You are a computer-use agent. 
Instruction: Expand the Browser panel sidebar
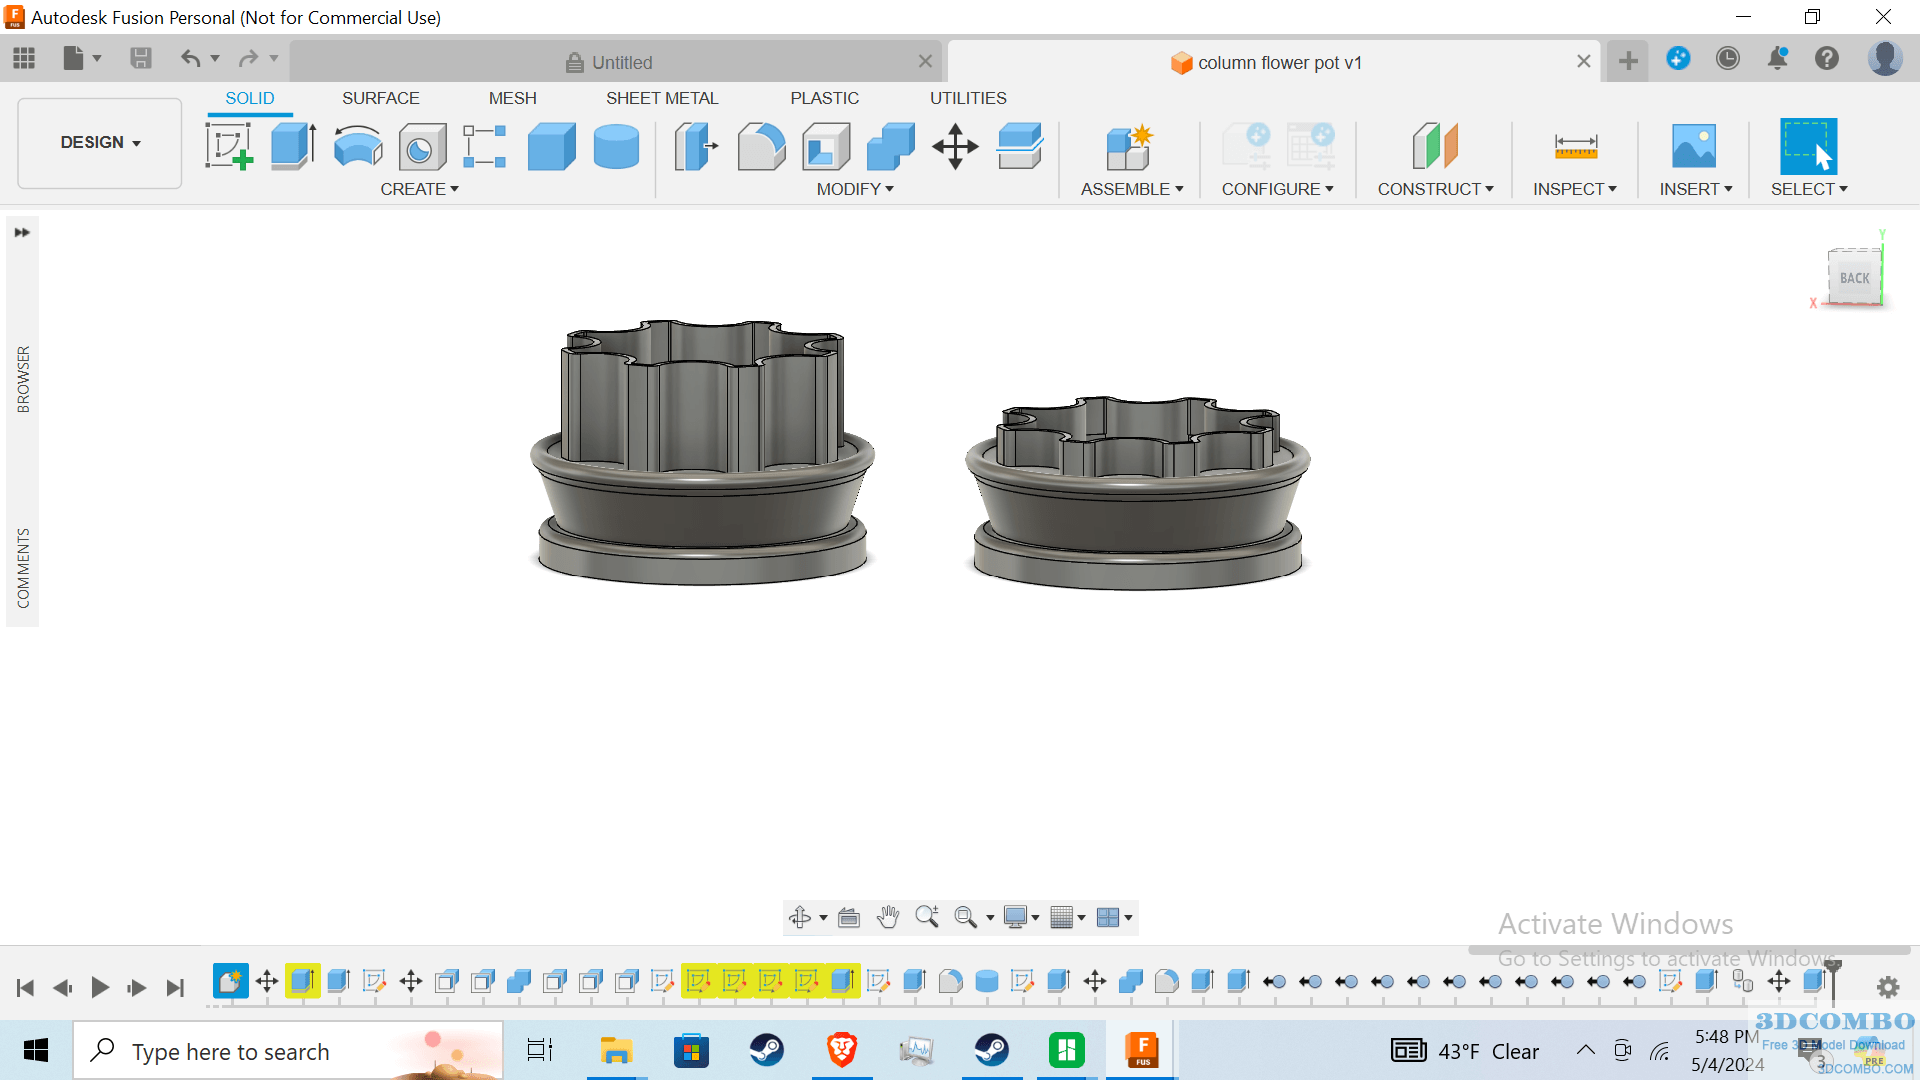click(x=22, y=232)
